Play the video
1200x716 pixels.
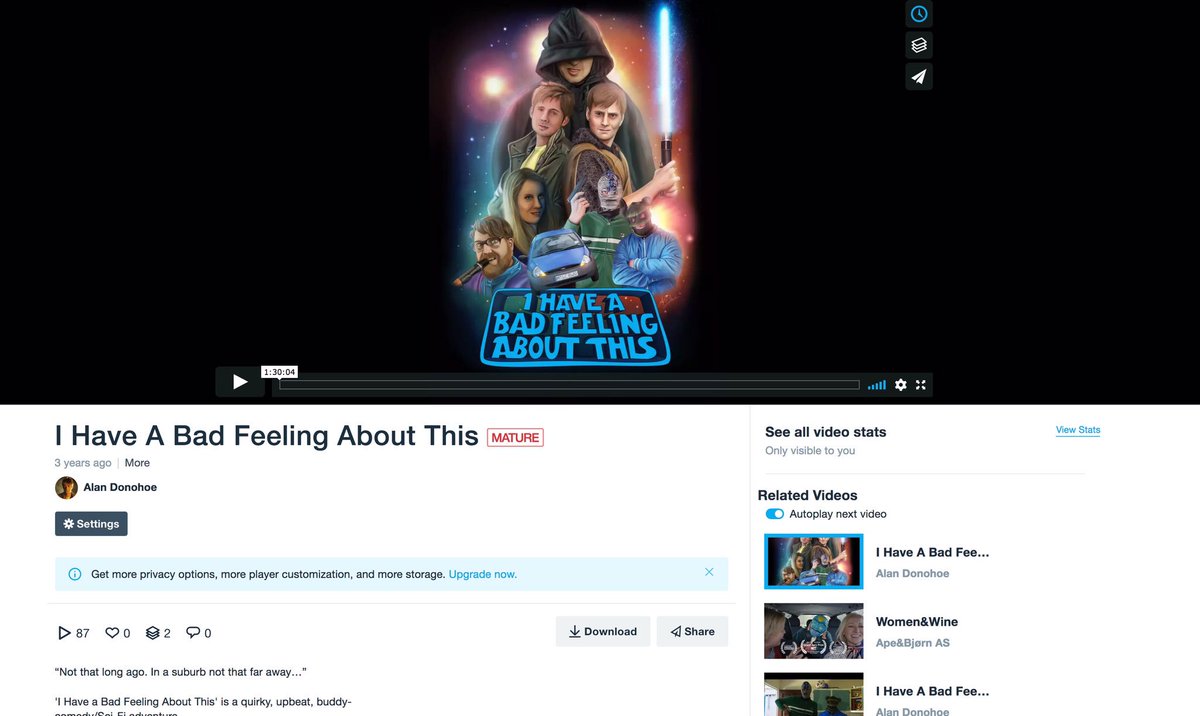tap(240, 381)
